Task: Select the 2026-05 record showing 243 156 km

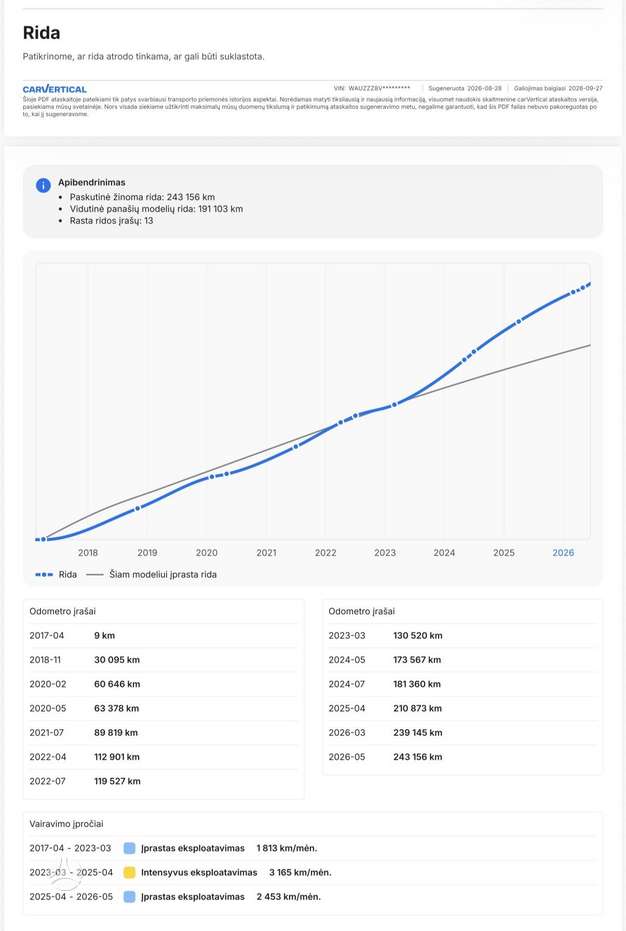Action: [x=462, y=757]
